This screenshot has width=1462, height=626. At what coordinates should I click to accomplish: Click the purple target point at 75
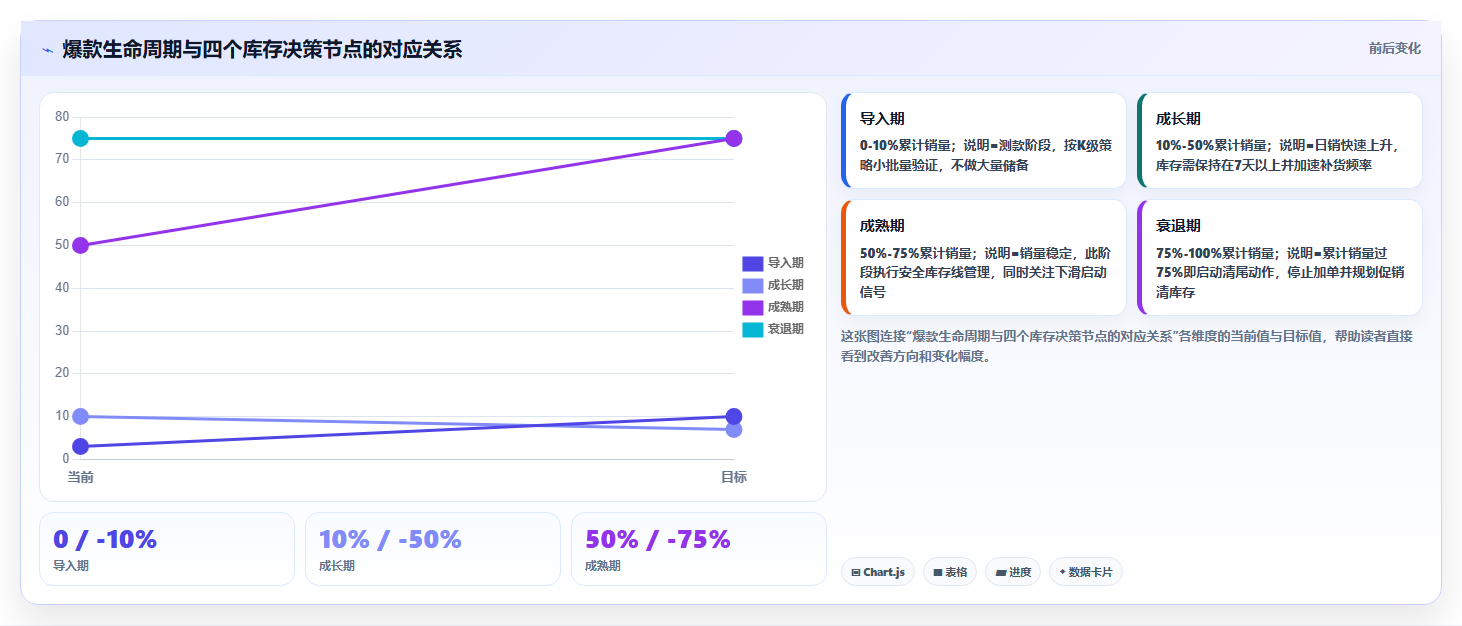coord(734,138)
